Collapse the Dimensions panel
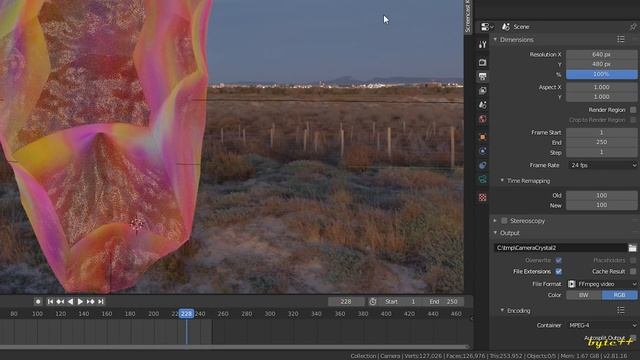The height and width of the screenshot is (360, 640). [496, 40]
